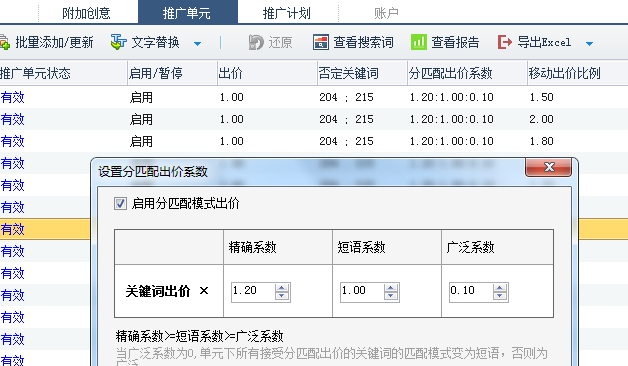Expand the 导出Excel dropdown arrow
The image size is (628, 366).
[589, 43]
